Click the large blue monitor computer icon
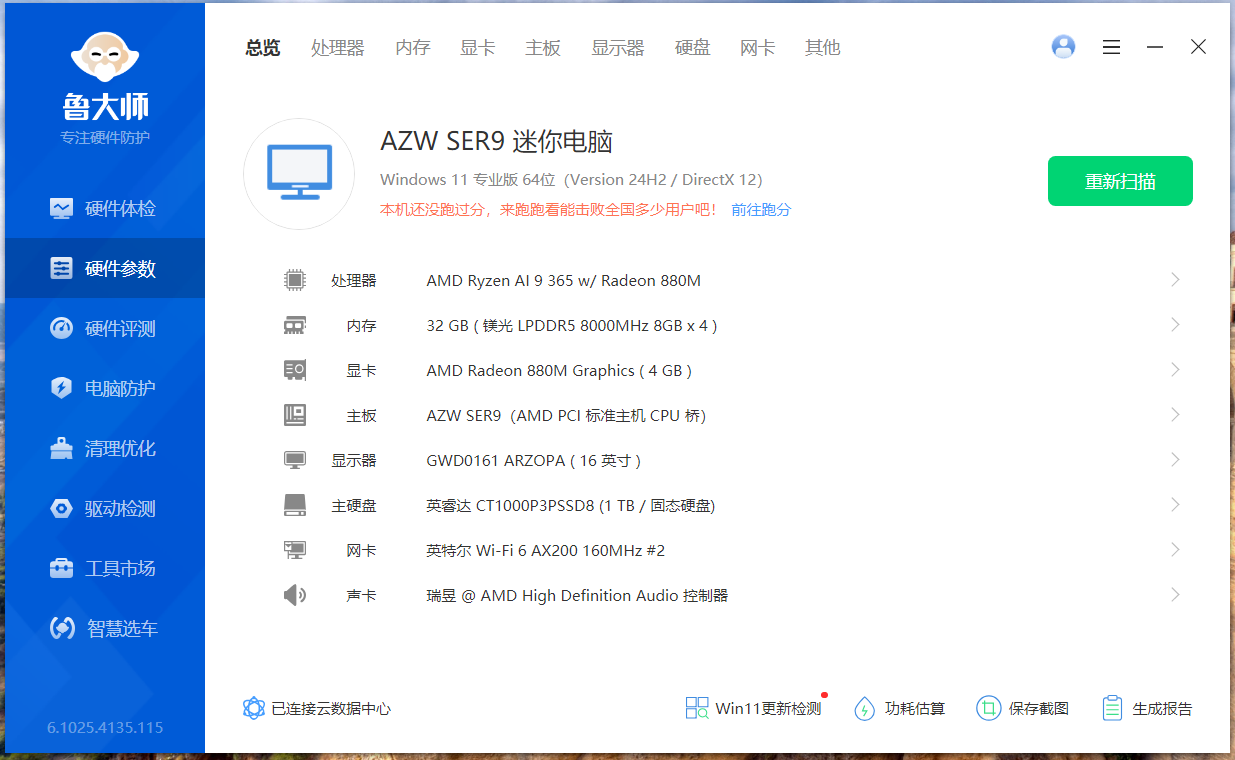 coord(299,173)
